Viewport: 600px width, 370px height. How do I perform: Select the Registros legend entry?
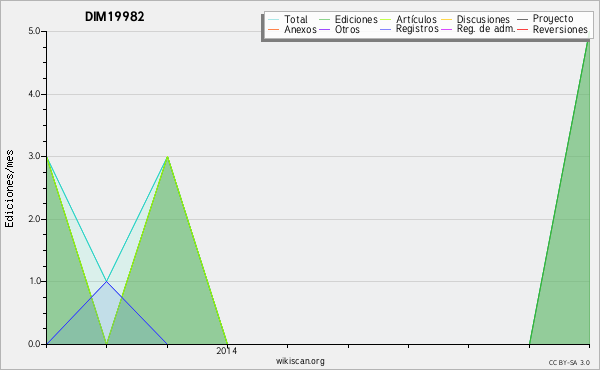[409, 29]
